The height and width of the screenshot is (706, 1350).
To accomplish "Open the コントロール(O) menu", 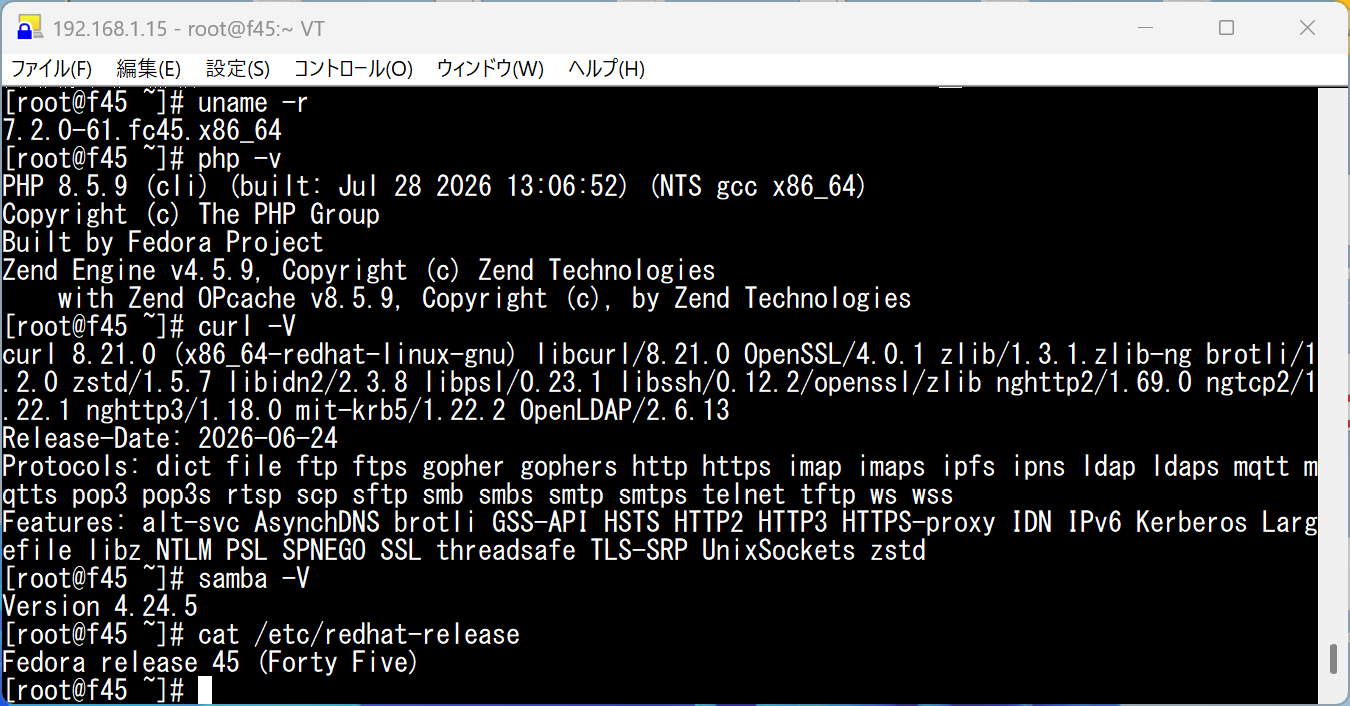I will tap(353, 69).
